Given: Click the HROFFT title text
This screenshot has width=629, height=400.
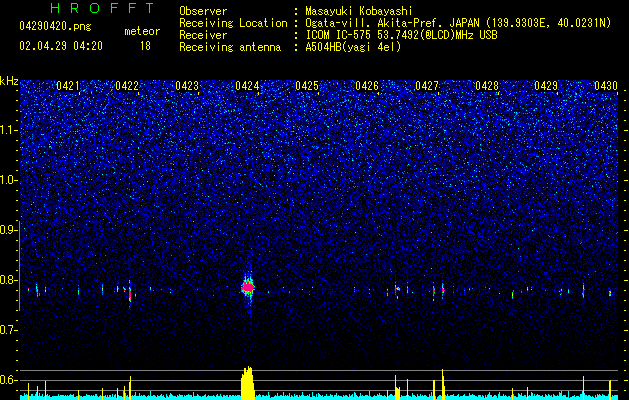Looking at the screenshot, I should 103,8.
